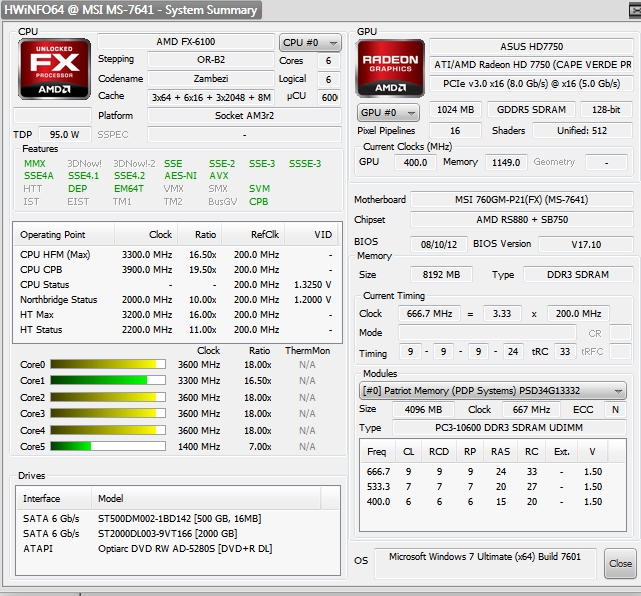Open the GPU #0 selector dropdown
The width and height of the screenshot is (641, 596).
point(388,113)
